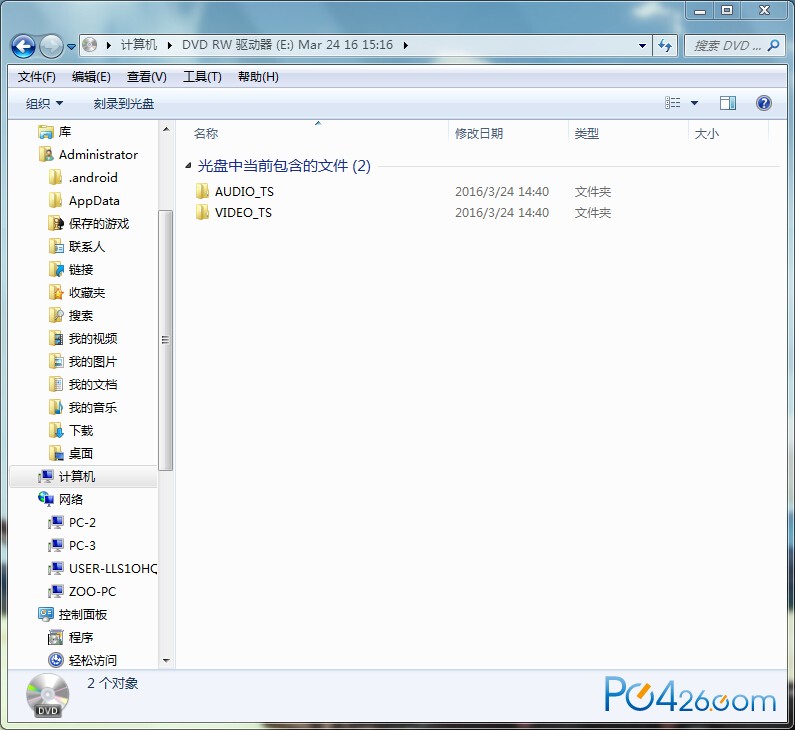Open the address bar history dropdown
The width and height of the screenshot is (795, 730).
[x=642, y=46]
